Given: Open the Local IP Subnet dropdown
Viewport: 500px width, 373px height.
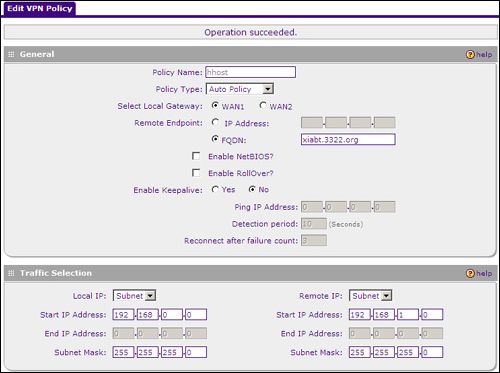Looking at the screenshot, I should [x=134, y=296].
